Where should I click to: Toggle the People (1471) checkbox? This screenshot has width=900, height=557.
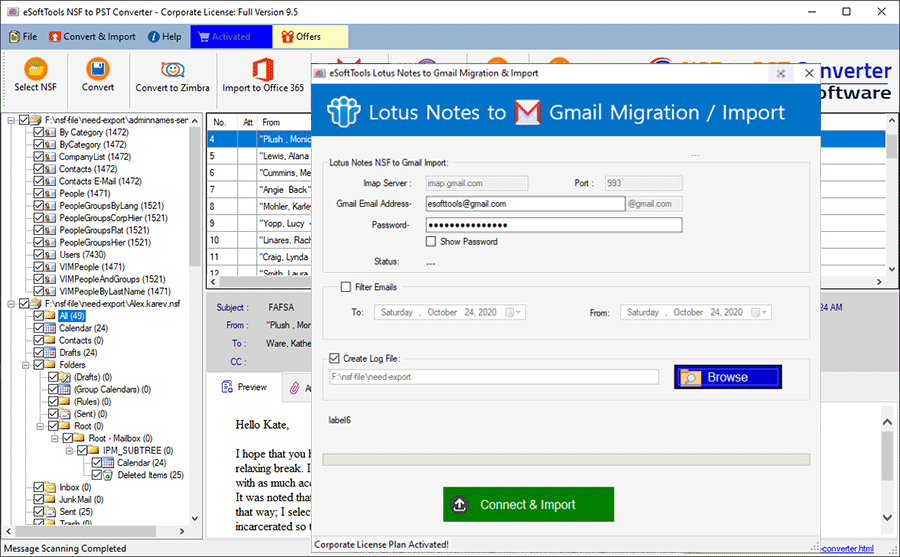(38, 194)
